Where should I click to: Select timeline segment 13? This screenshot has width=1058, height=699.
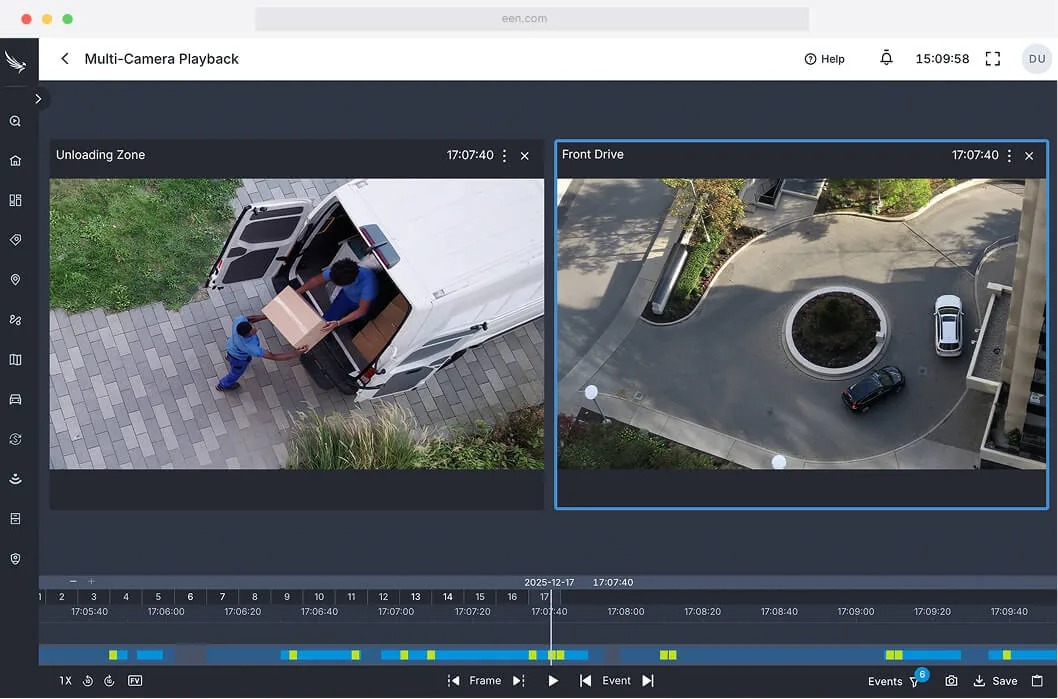[x=416, y=596]
